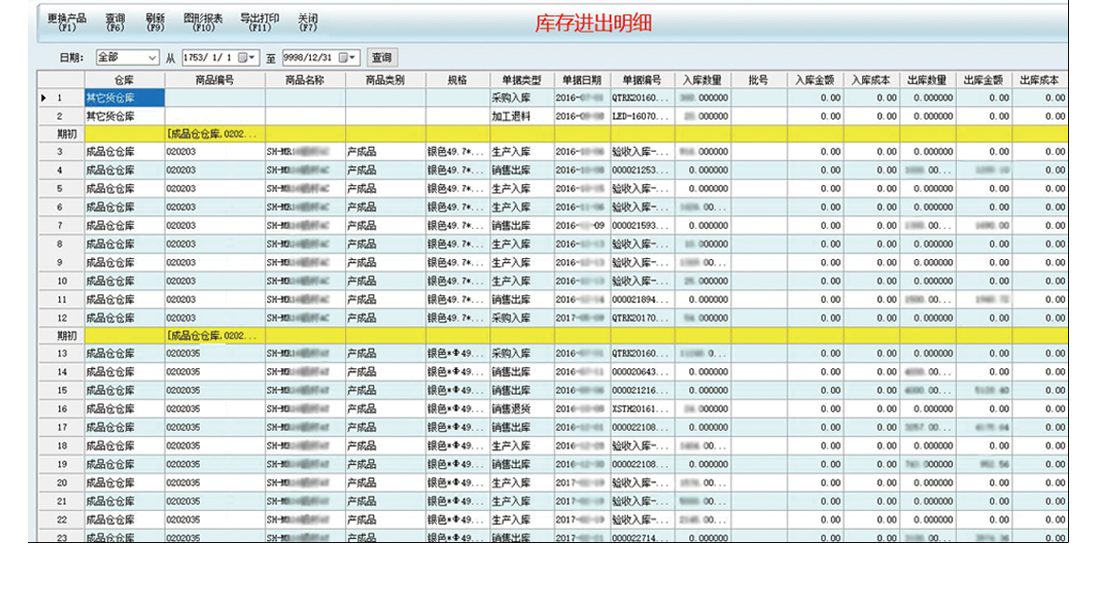This screenshot has width=1097, height=600.
Task: Click the 更换产品 (F1) toolbar item
Action: [67, 22]
